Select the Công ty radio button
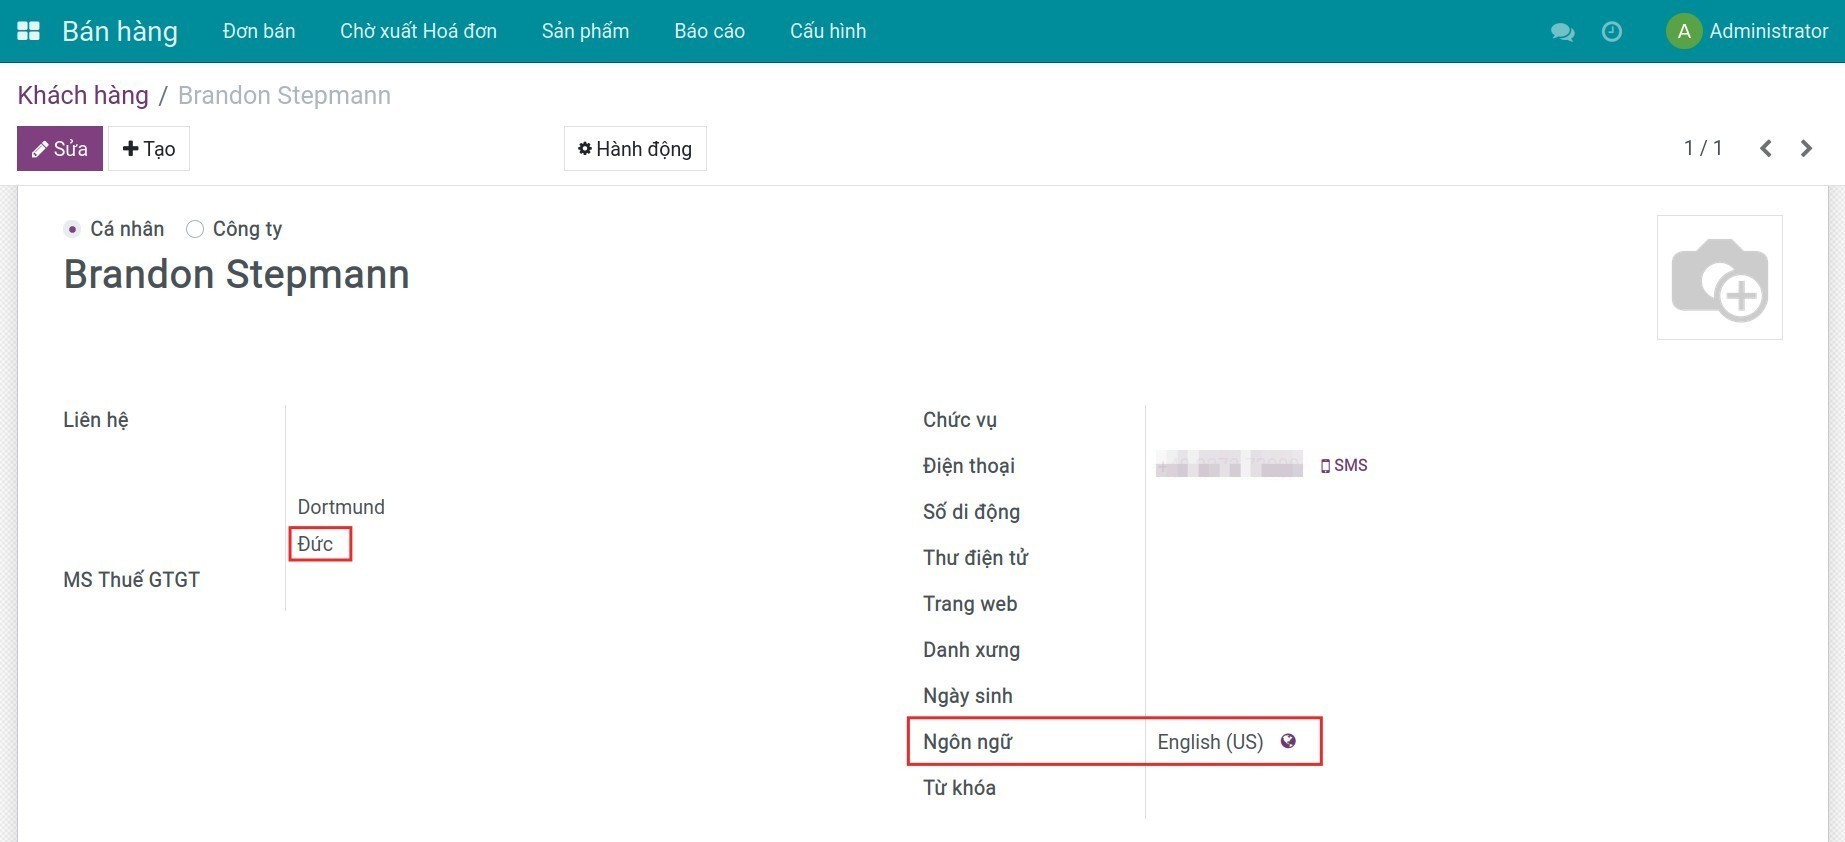The image size is (1845, 842). pos(195,229)
